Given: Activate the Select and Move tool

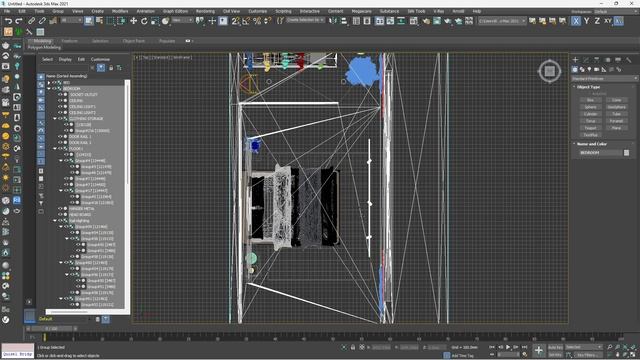Looking at the screenshot, I should tap(133, 20).
